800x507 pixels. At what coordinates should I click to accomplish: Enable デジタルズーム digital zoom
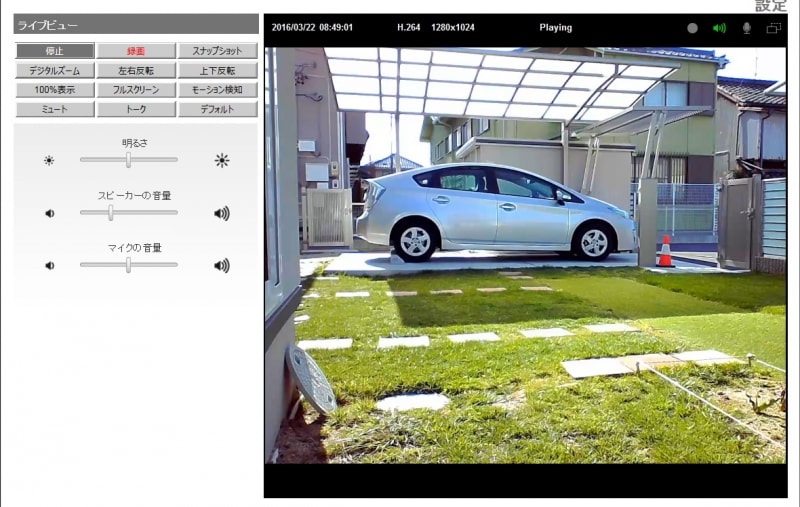coord(55,71)
